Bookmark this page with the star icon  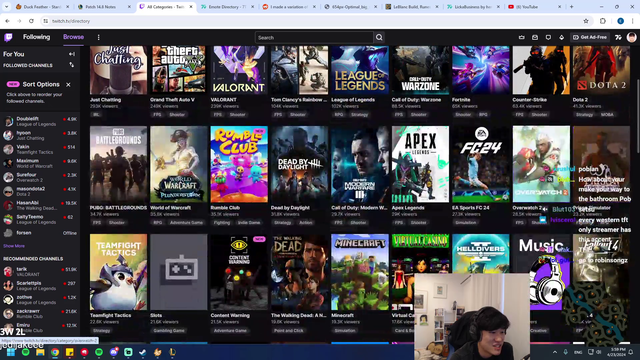point(586,21)
